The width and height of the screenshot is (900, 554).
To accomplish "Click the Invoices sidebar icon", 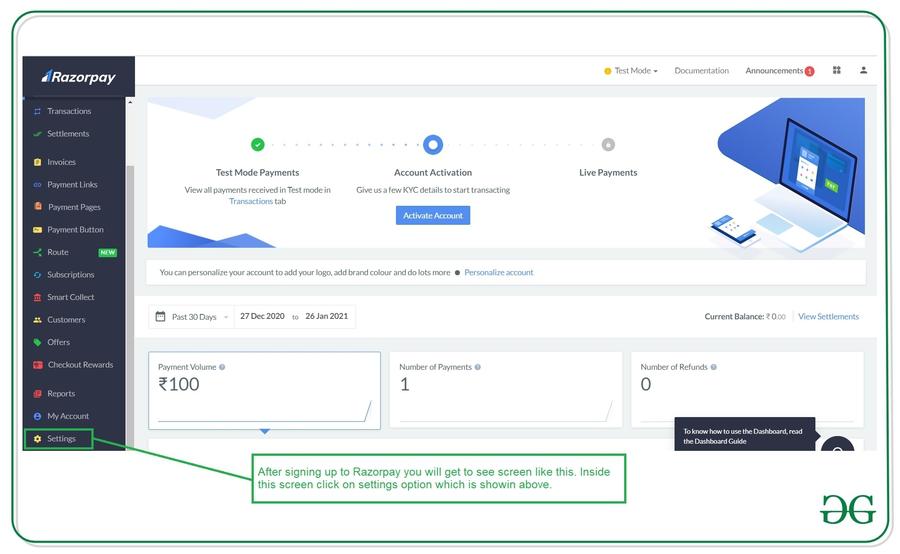I will 37,162.
